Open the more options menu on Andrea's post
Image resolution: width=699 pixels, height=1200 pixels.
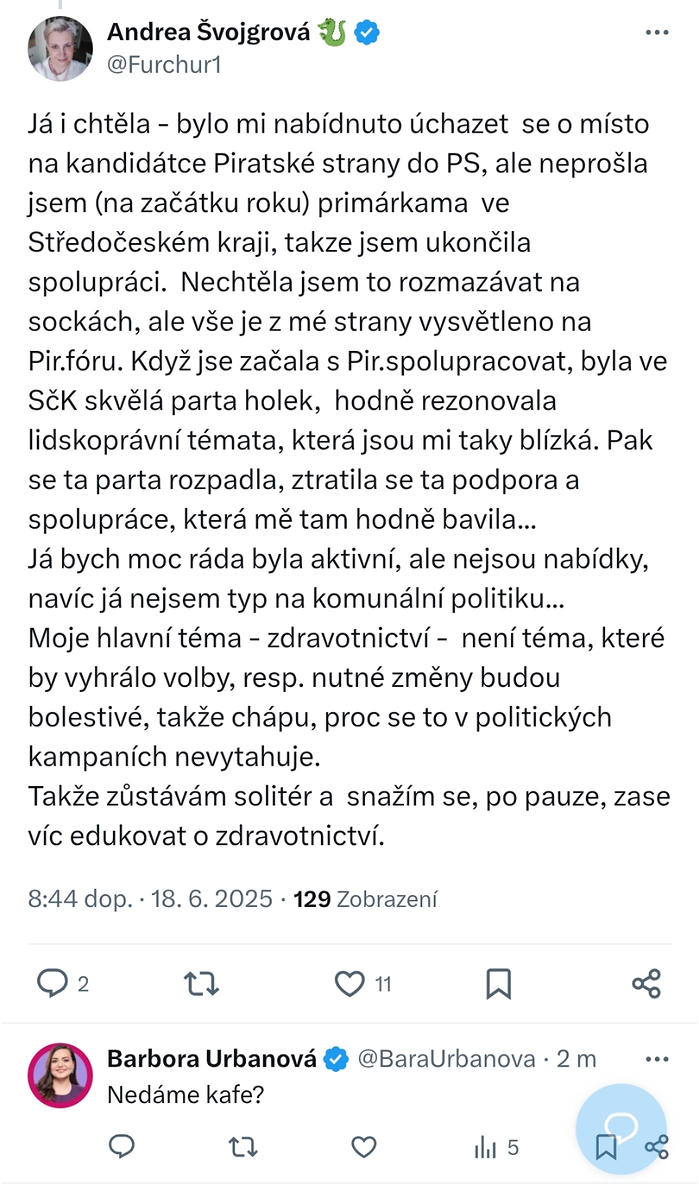click(656, 33)
